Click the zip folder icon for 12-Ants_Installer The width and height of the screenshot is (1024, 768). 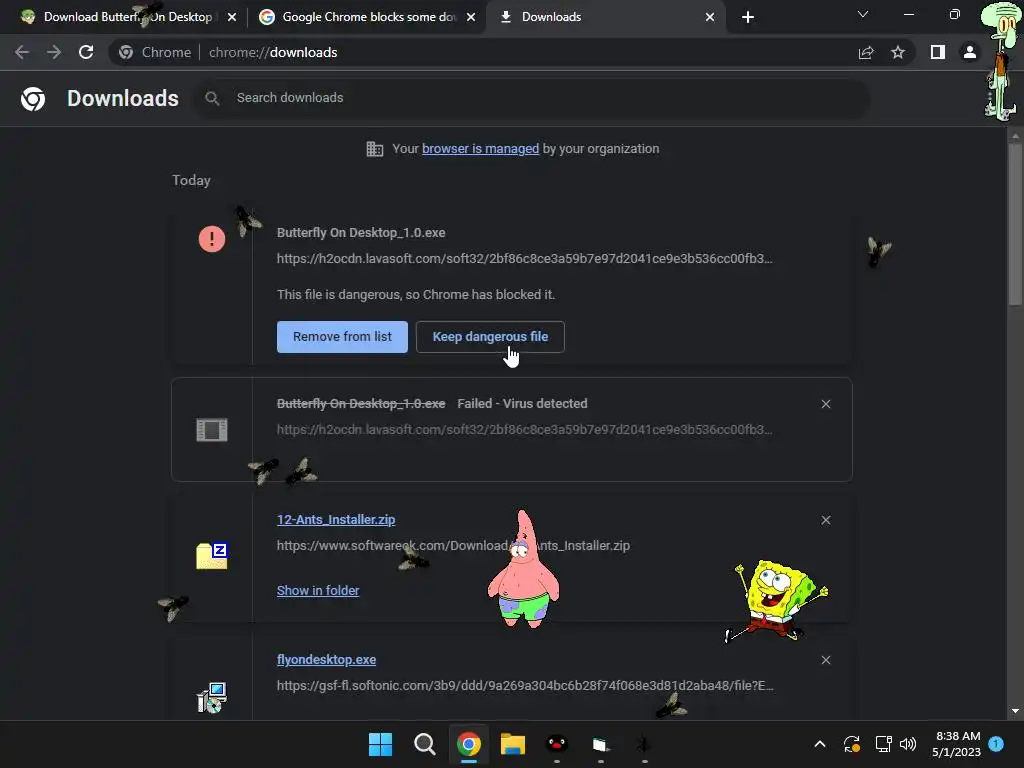pyautogui.click(x=212, y=556)
